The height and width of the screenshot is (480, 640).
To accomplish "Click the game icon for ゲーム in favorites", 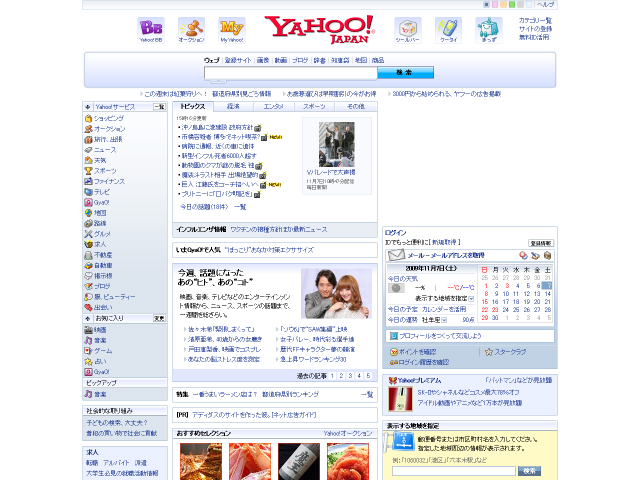I will pos(88,351).
